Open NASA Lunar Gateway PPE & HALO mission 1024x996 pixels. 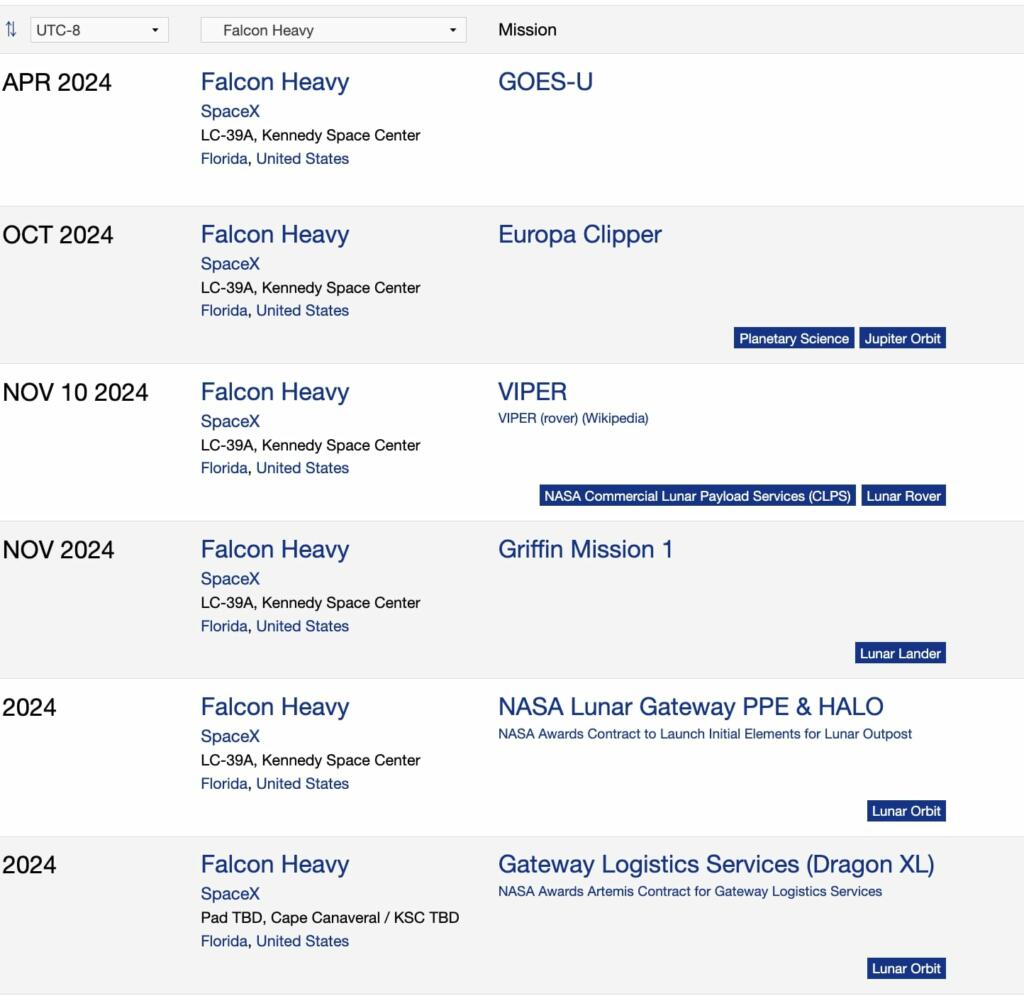[x=690, y=707]
